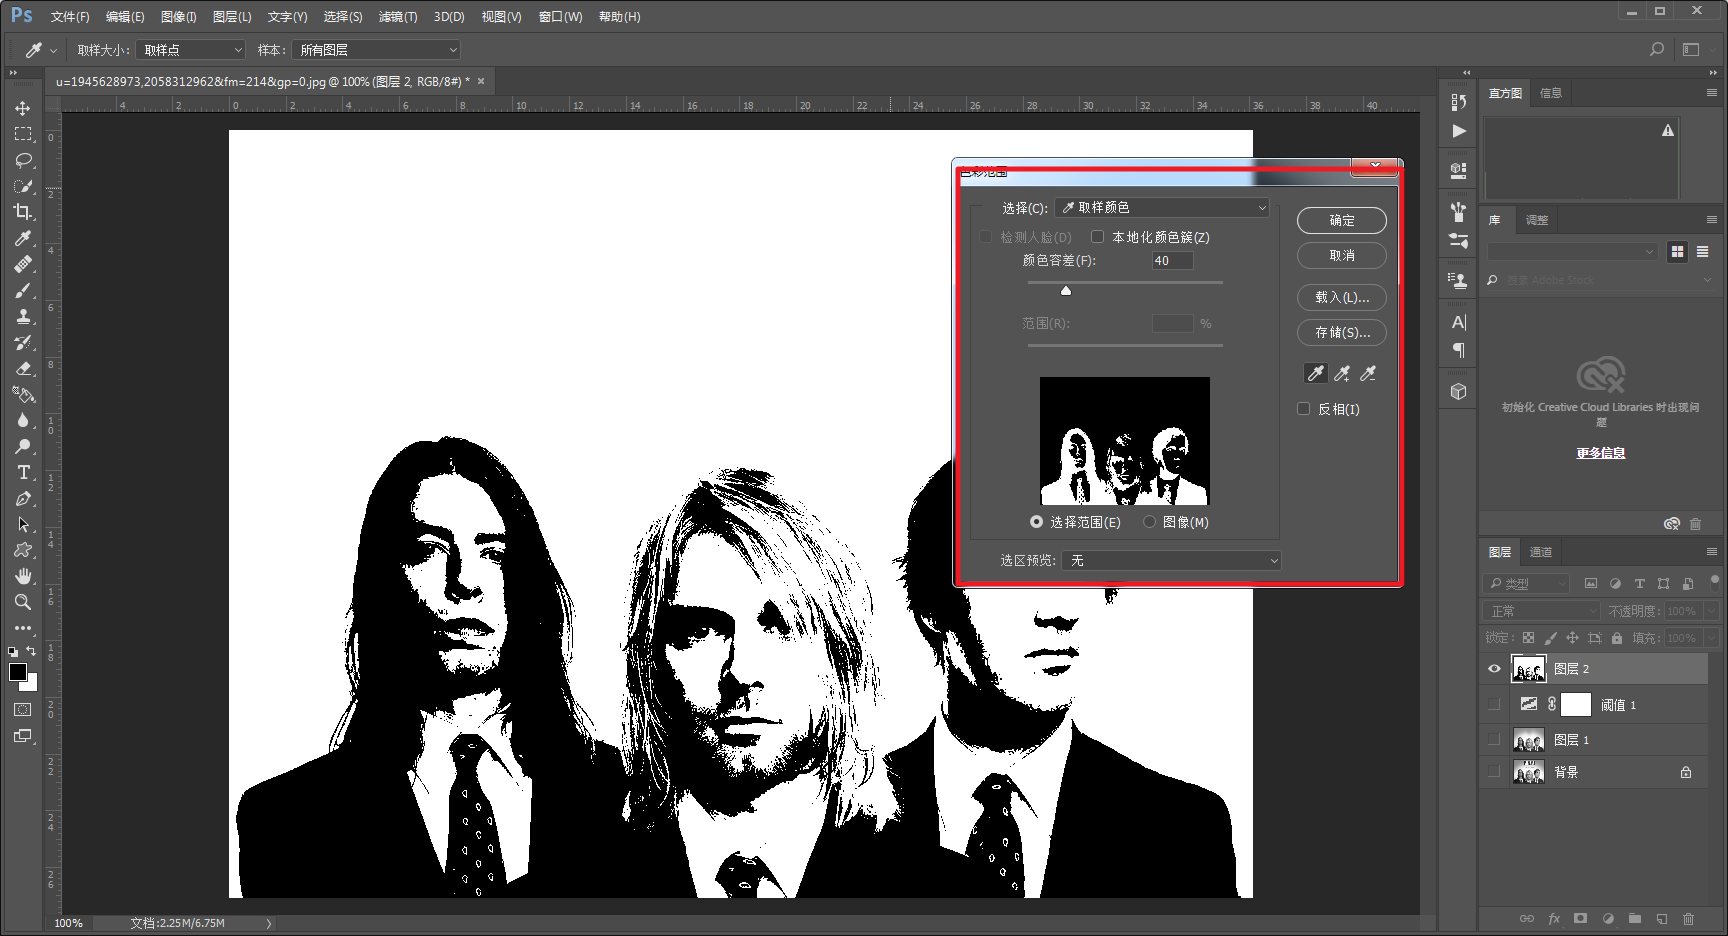This screenshot has height=936, width=1728.
Task: Open the layer blend mode 正常 dropdown
Action: [x=1542, y=611]
